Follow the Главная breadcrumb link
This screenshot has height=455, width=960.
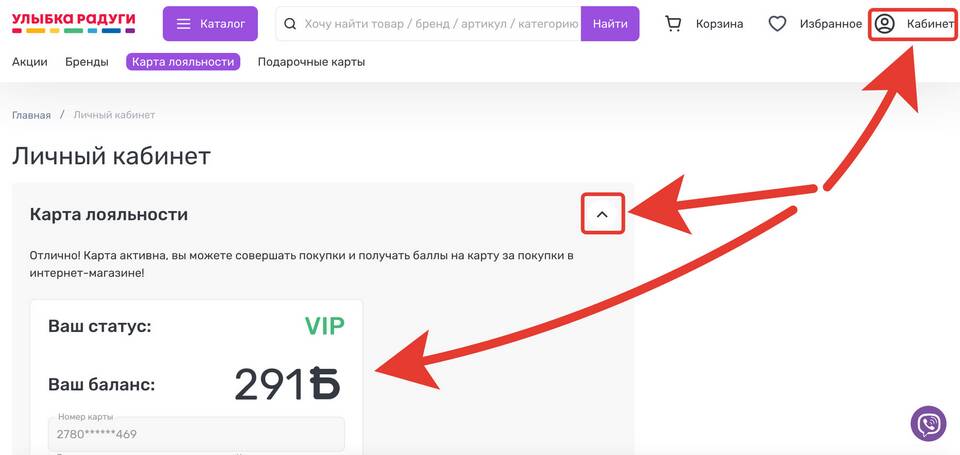[31, 115]
